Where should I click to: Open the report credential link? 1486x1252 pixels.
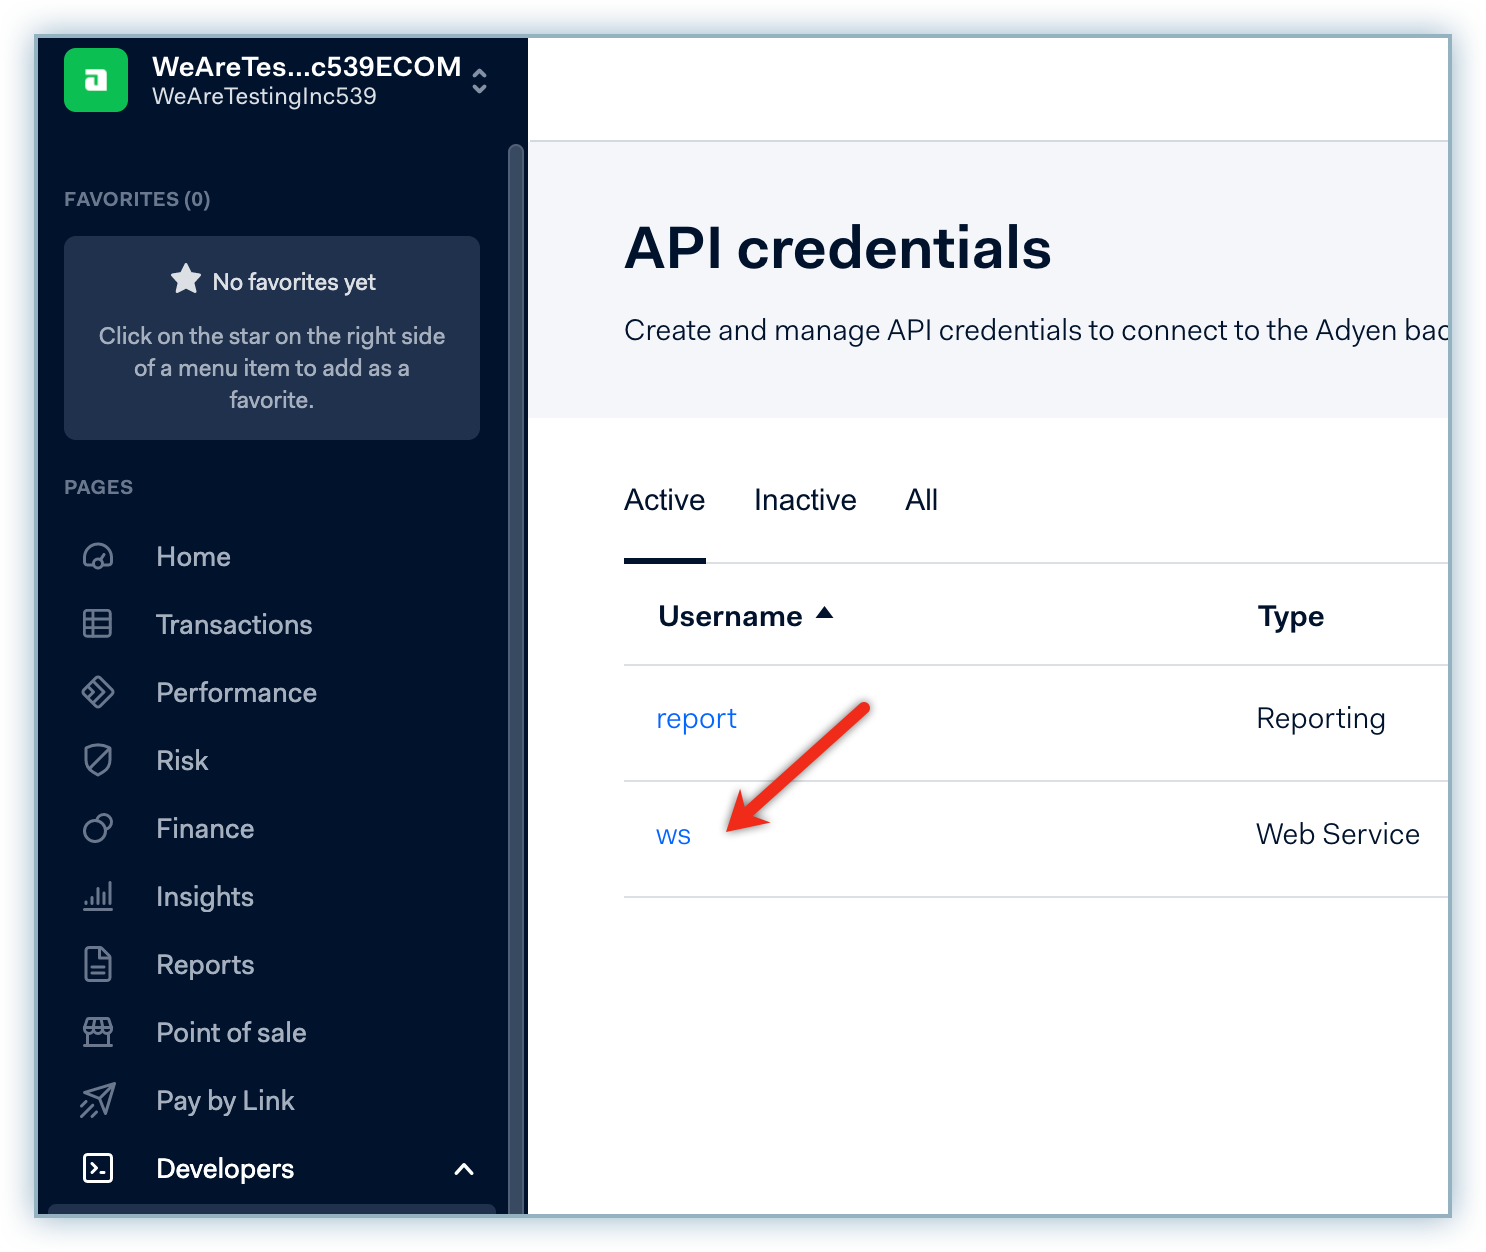(x=696, y=719)
